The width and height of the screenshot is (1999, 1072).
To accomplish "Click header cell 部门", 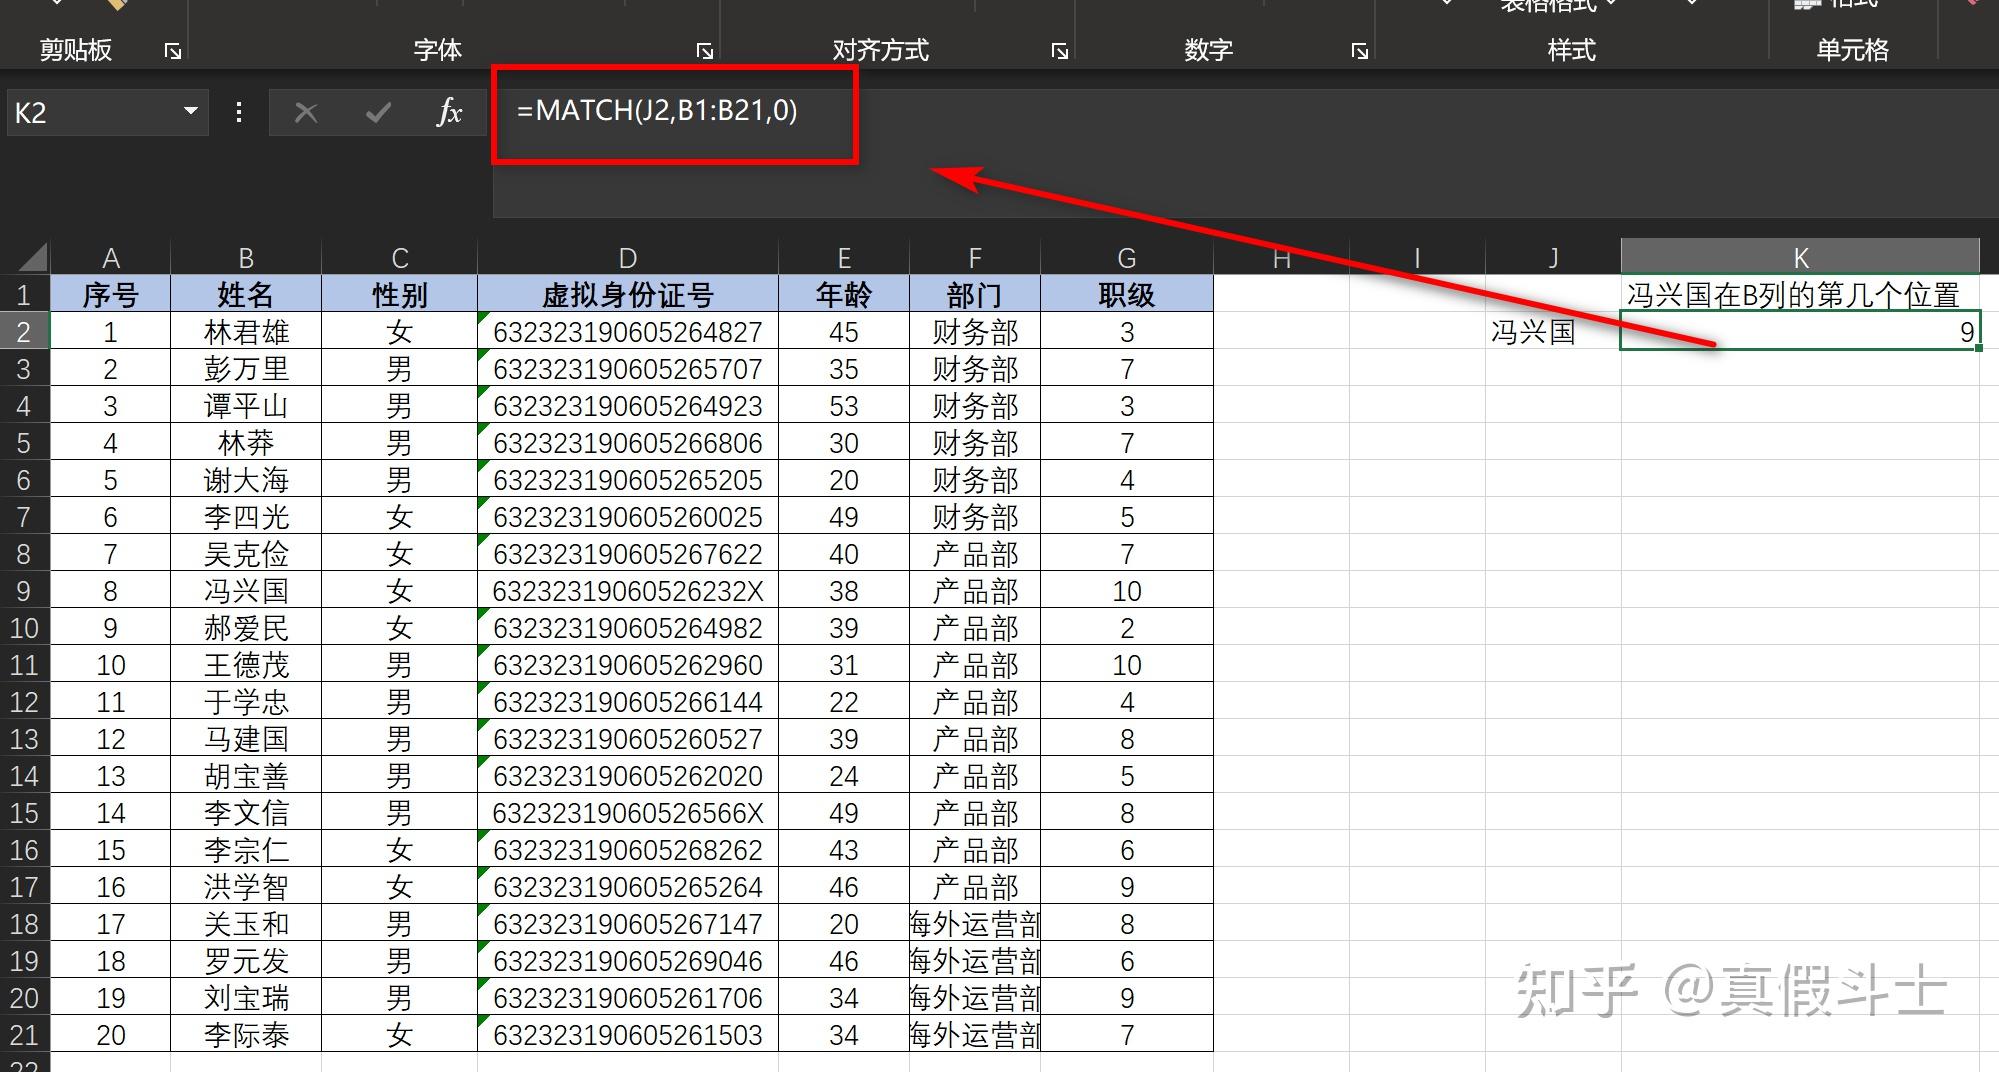I will pos(975,295).
